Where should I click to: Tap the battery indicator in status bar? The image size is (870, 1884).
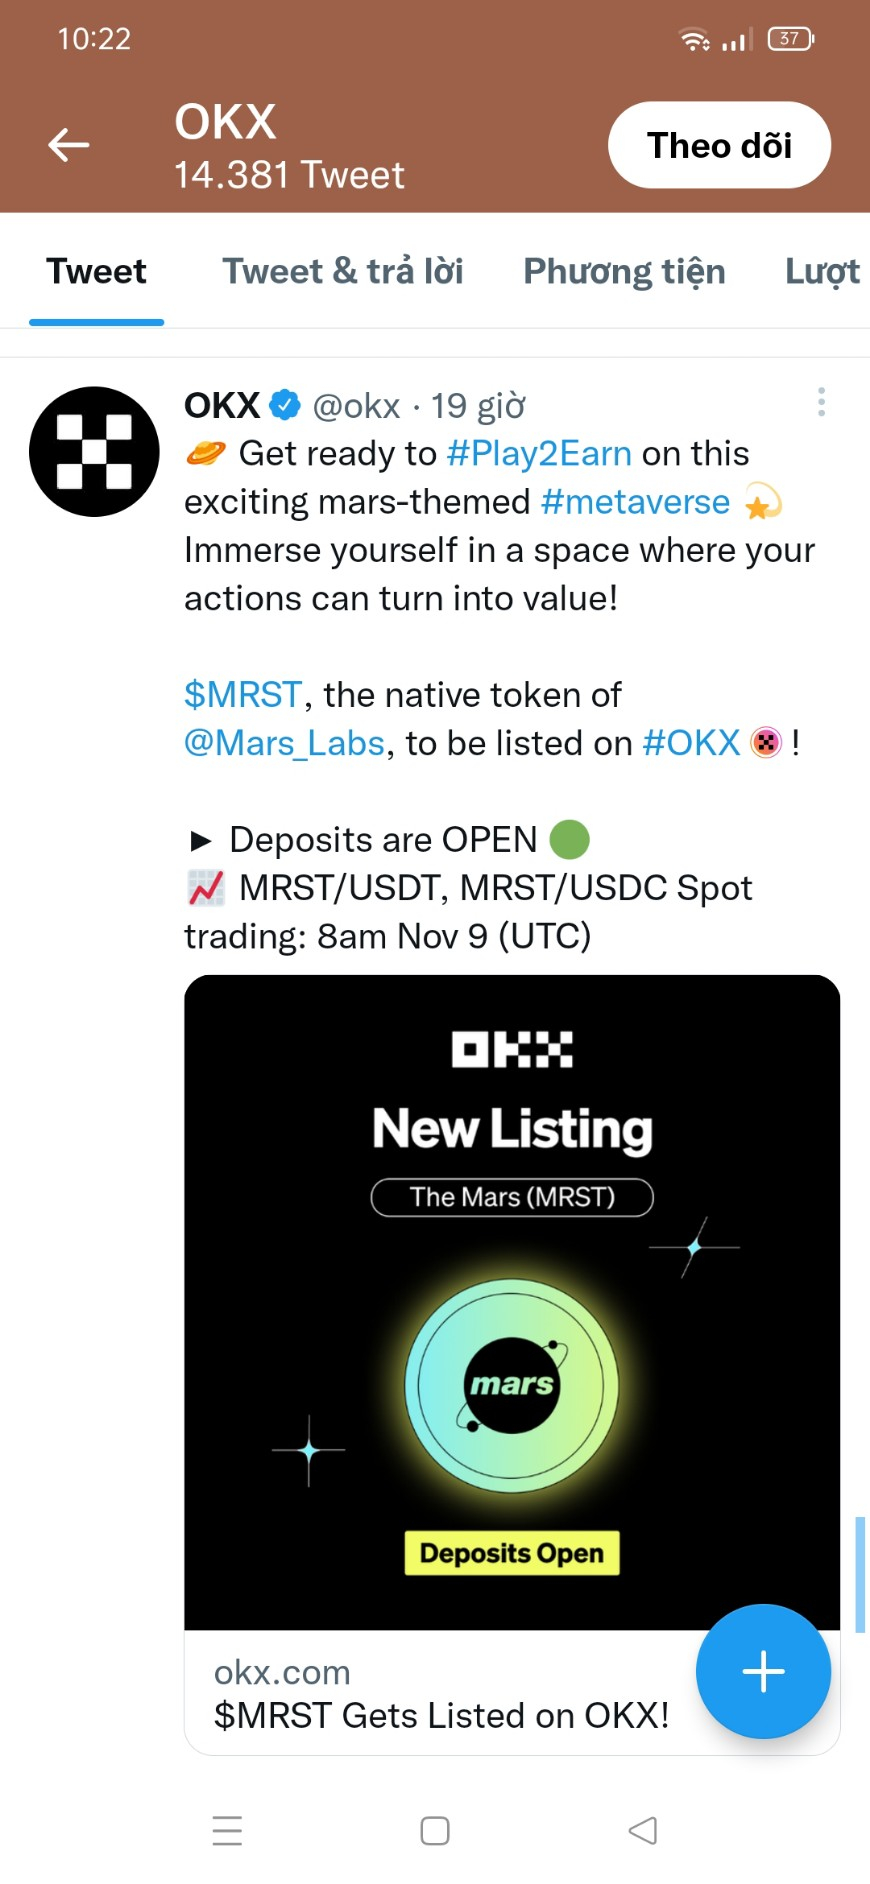(x=790, y=39)
